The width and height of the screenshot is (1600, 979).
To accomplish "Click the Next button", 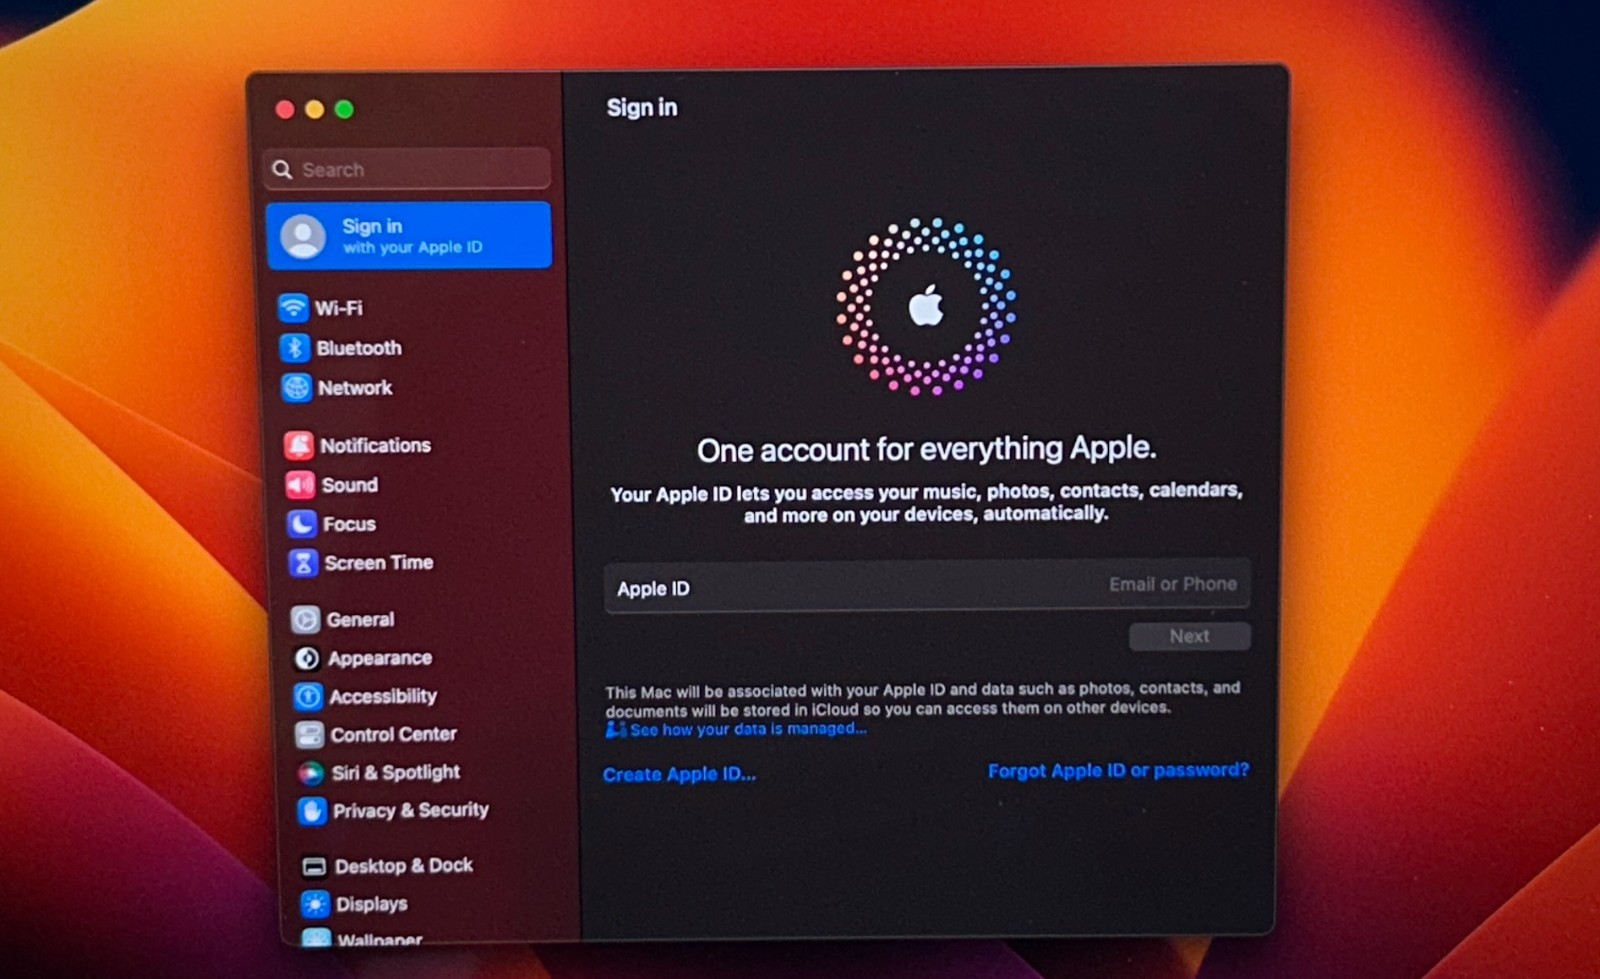I will coord(1189,636).
